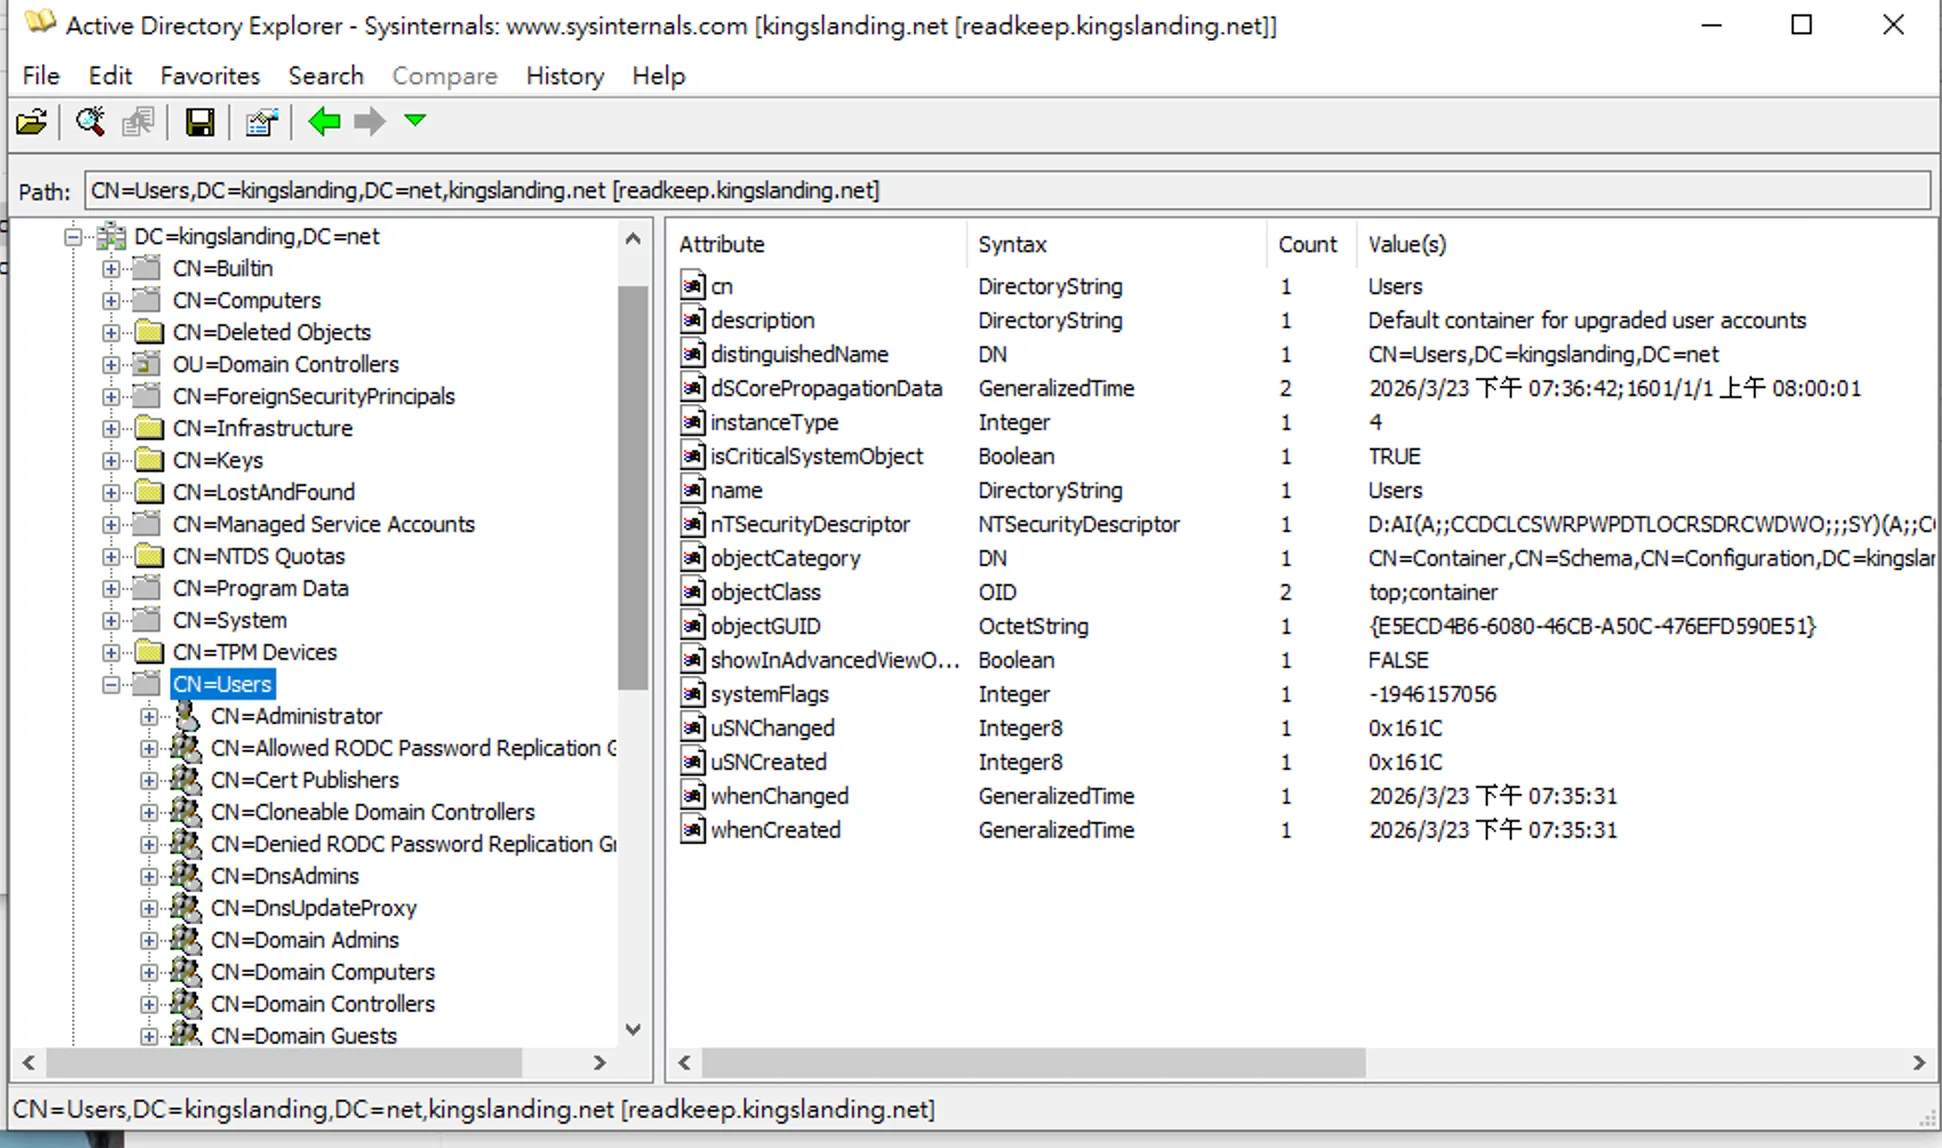The height and width of the screenshot is (1148, 1942).
Task: Open the Help menu
Action: (x=658, y=76)
